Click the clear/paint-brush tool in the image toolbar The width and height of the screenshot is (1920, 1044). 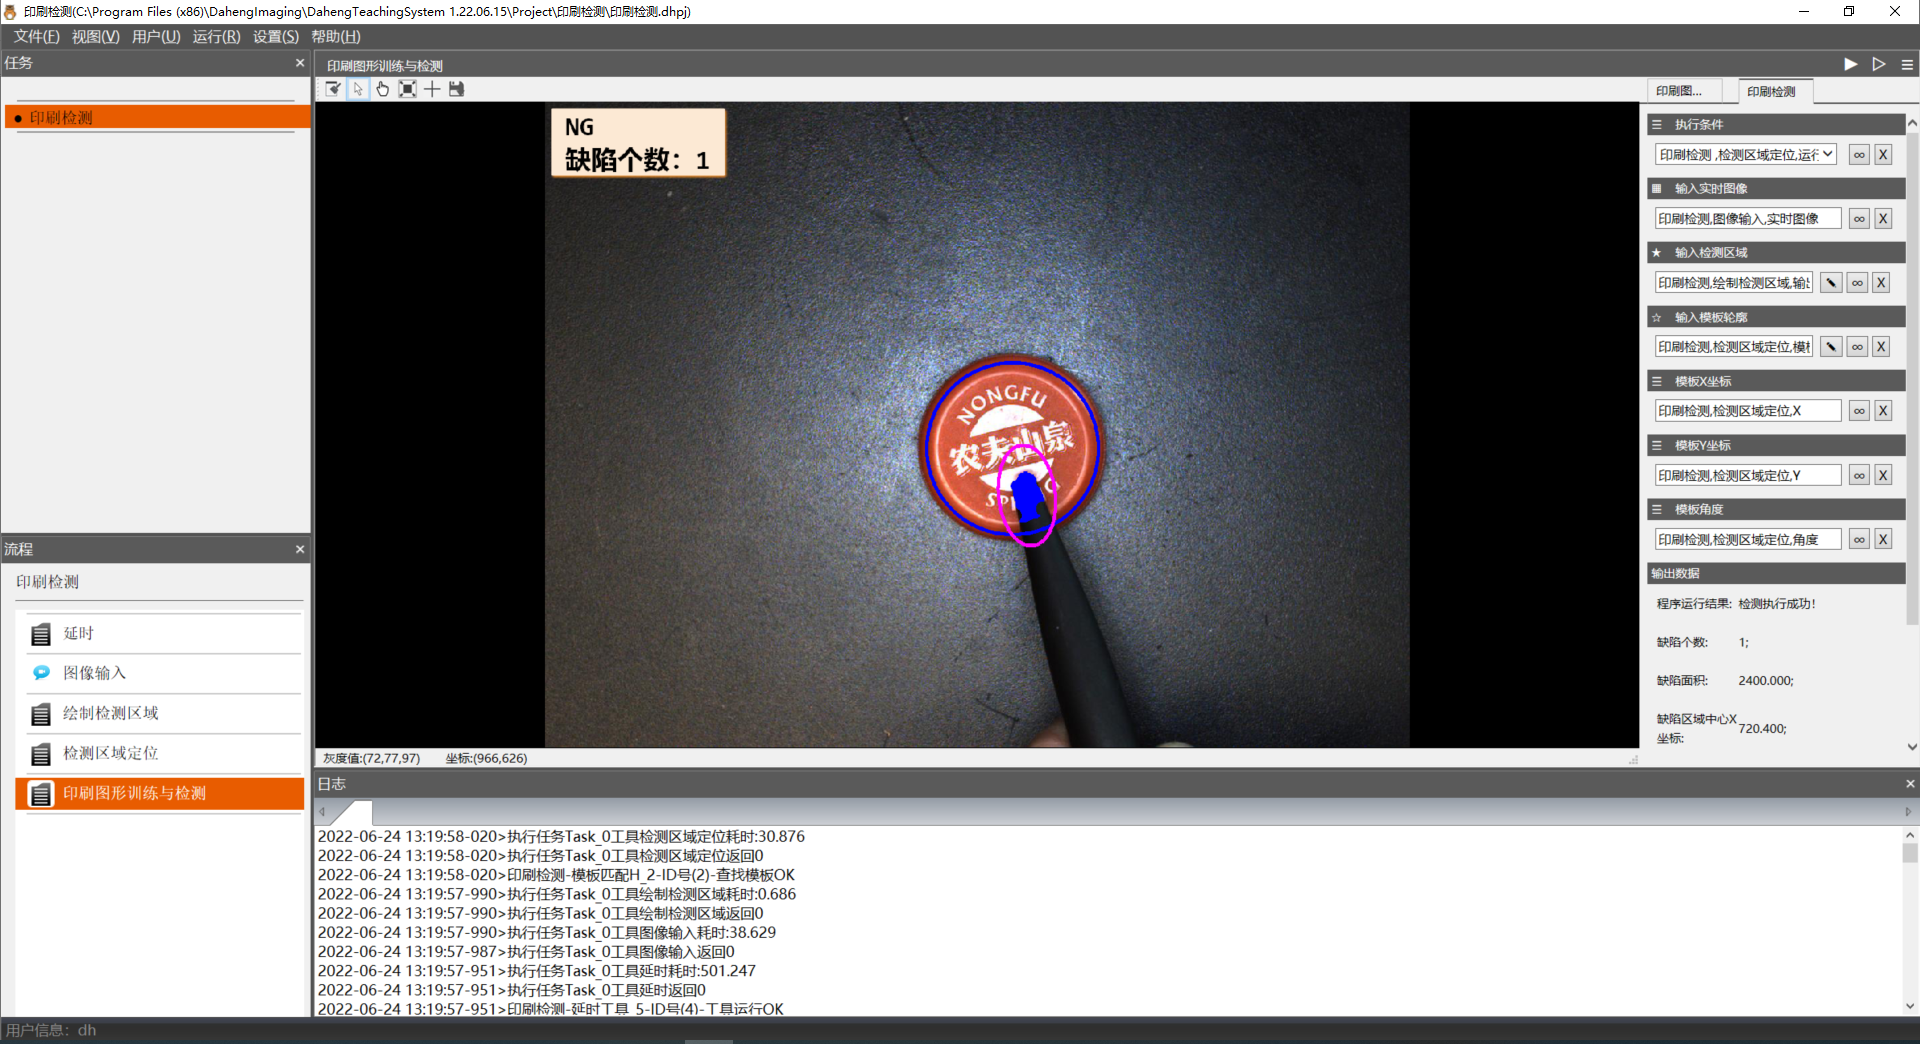click(333, 89)
